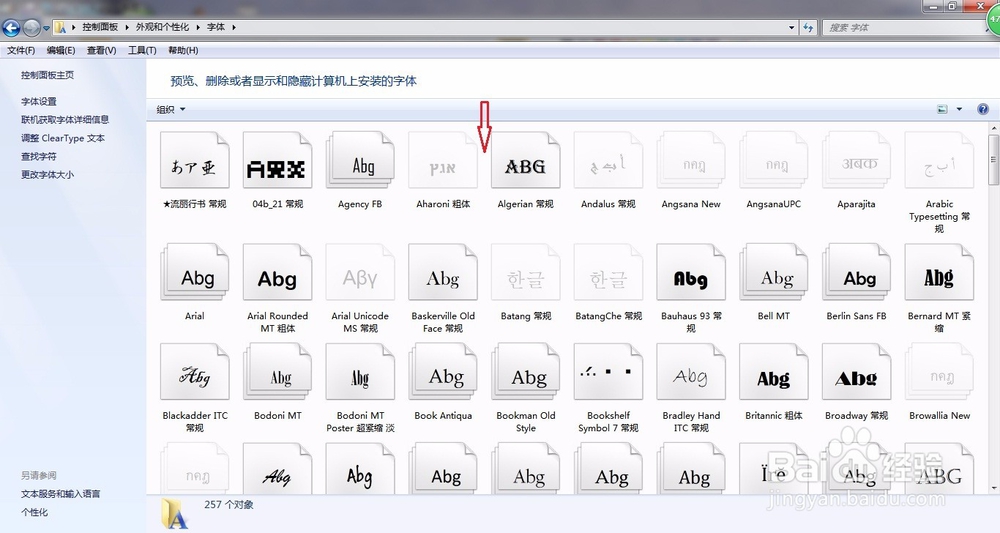Open 更改字体大小 link
1000x533 pixels.
pyautogui.click(x=47, y=175)
